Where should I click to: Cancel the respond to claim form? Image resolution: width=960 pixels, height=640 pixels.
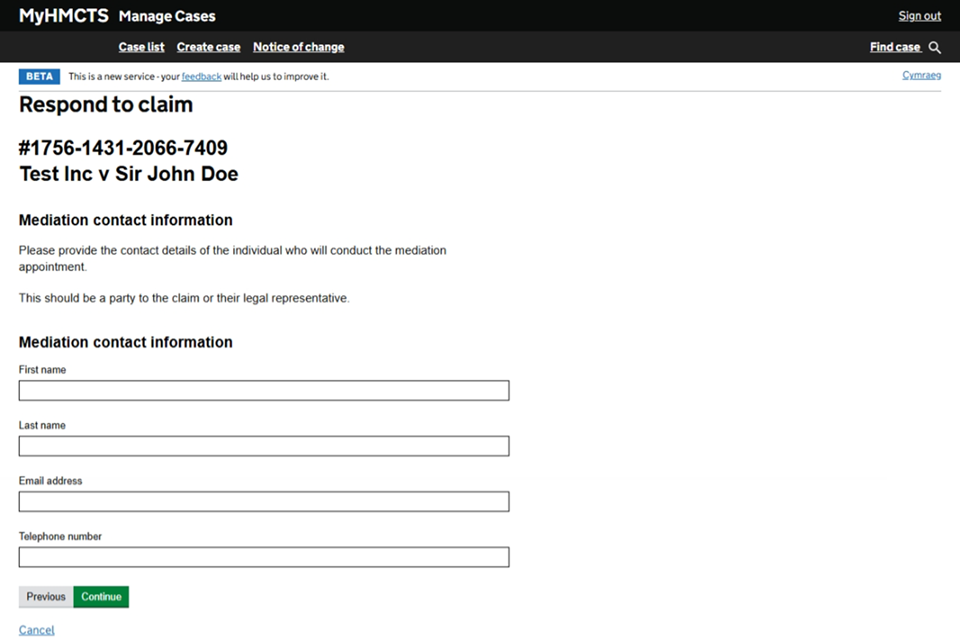coord(37,630)
